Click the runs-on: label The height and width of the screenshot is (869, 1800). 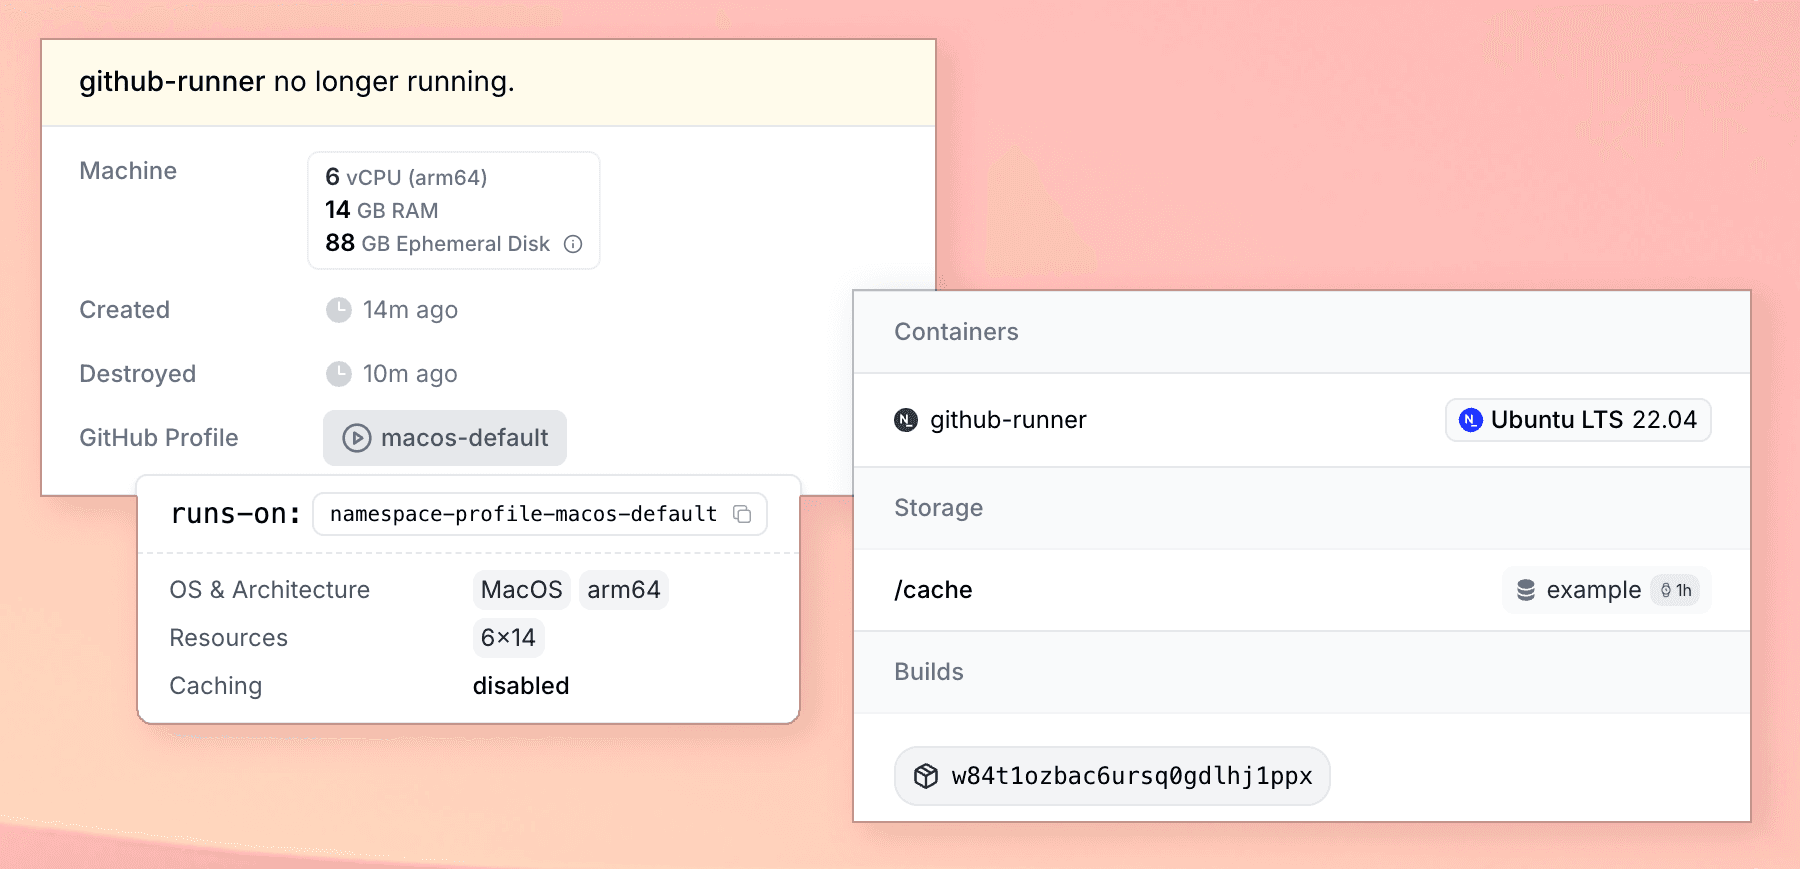coord(236,514)
